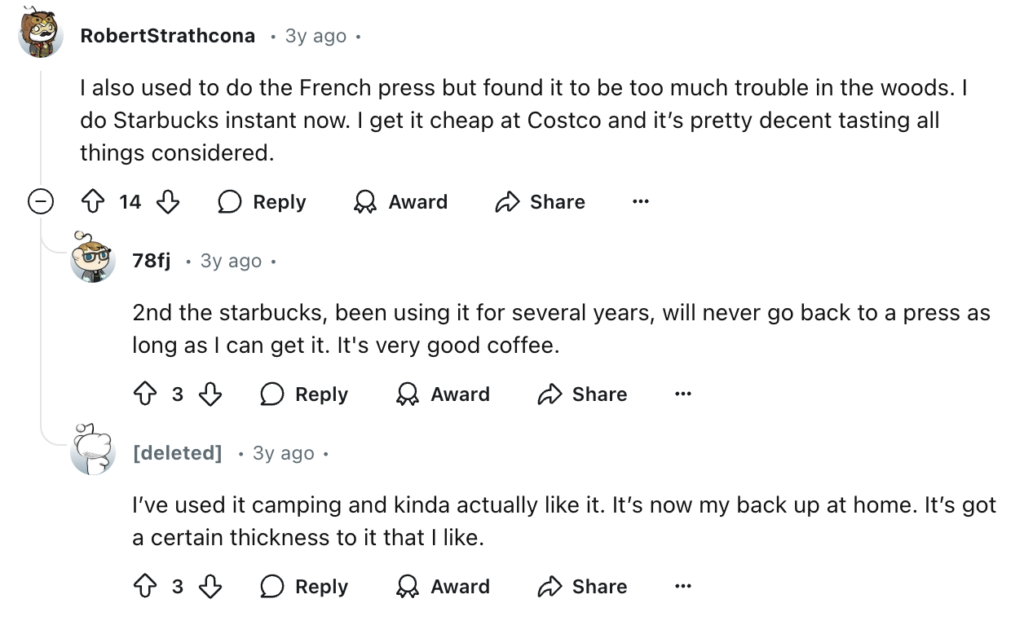Award 78fj's comment
The height and width of the screenshot is (621, 1024).
[443, 394]
